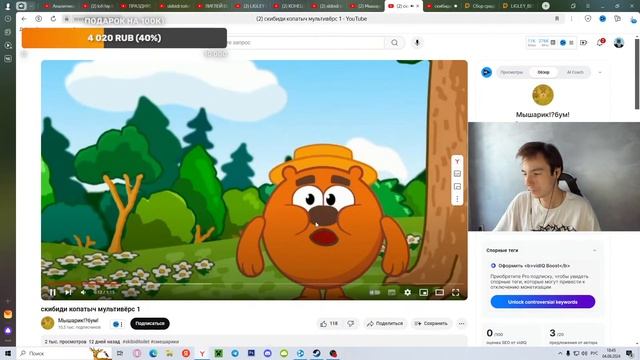Click the Y icon on the video side toolbar

[x=457, y=161]
